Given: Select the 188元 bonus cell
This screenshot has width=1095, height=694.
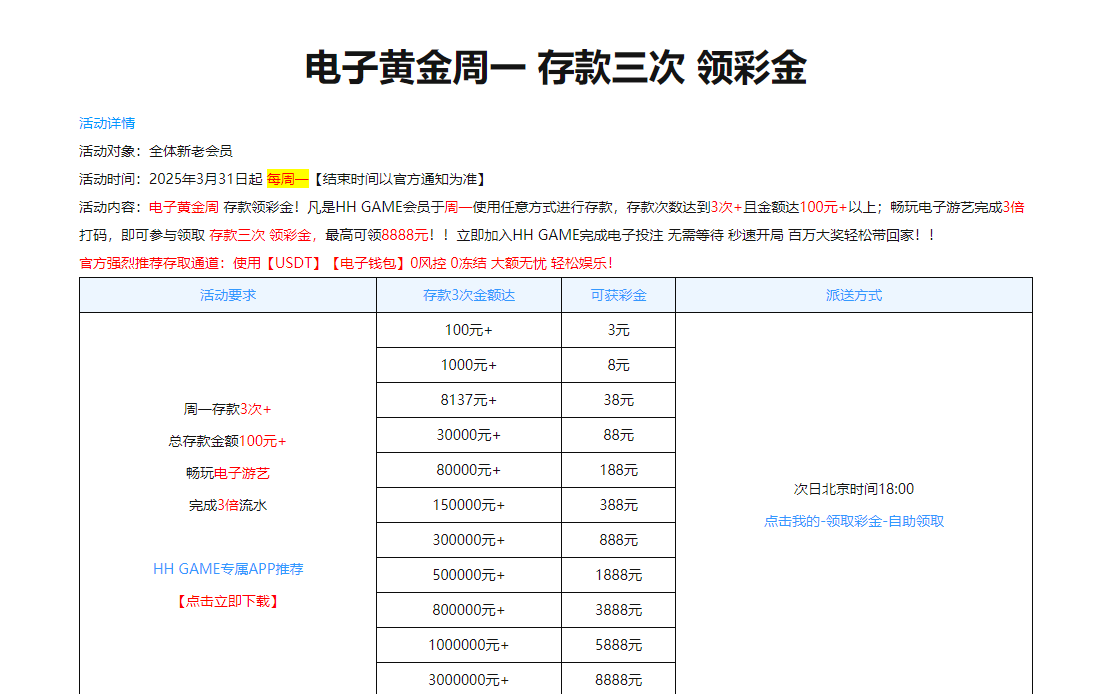Looking at the screenshot, I should point(618,470).
